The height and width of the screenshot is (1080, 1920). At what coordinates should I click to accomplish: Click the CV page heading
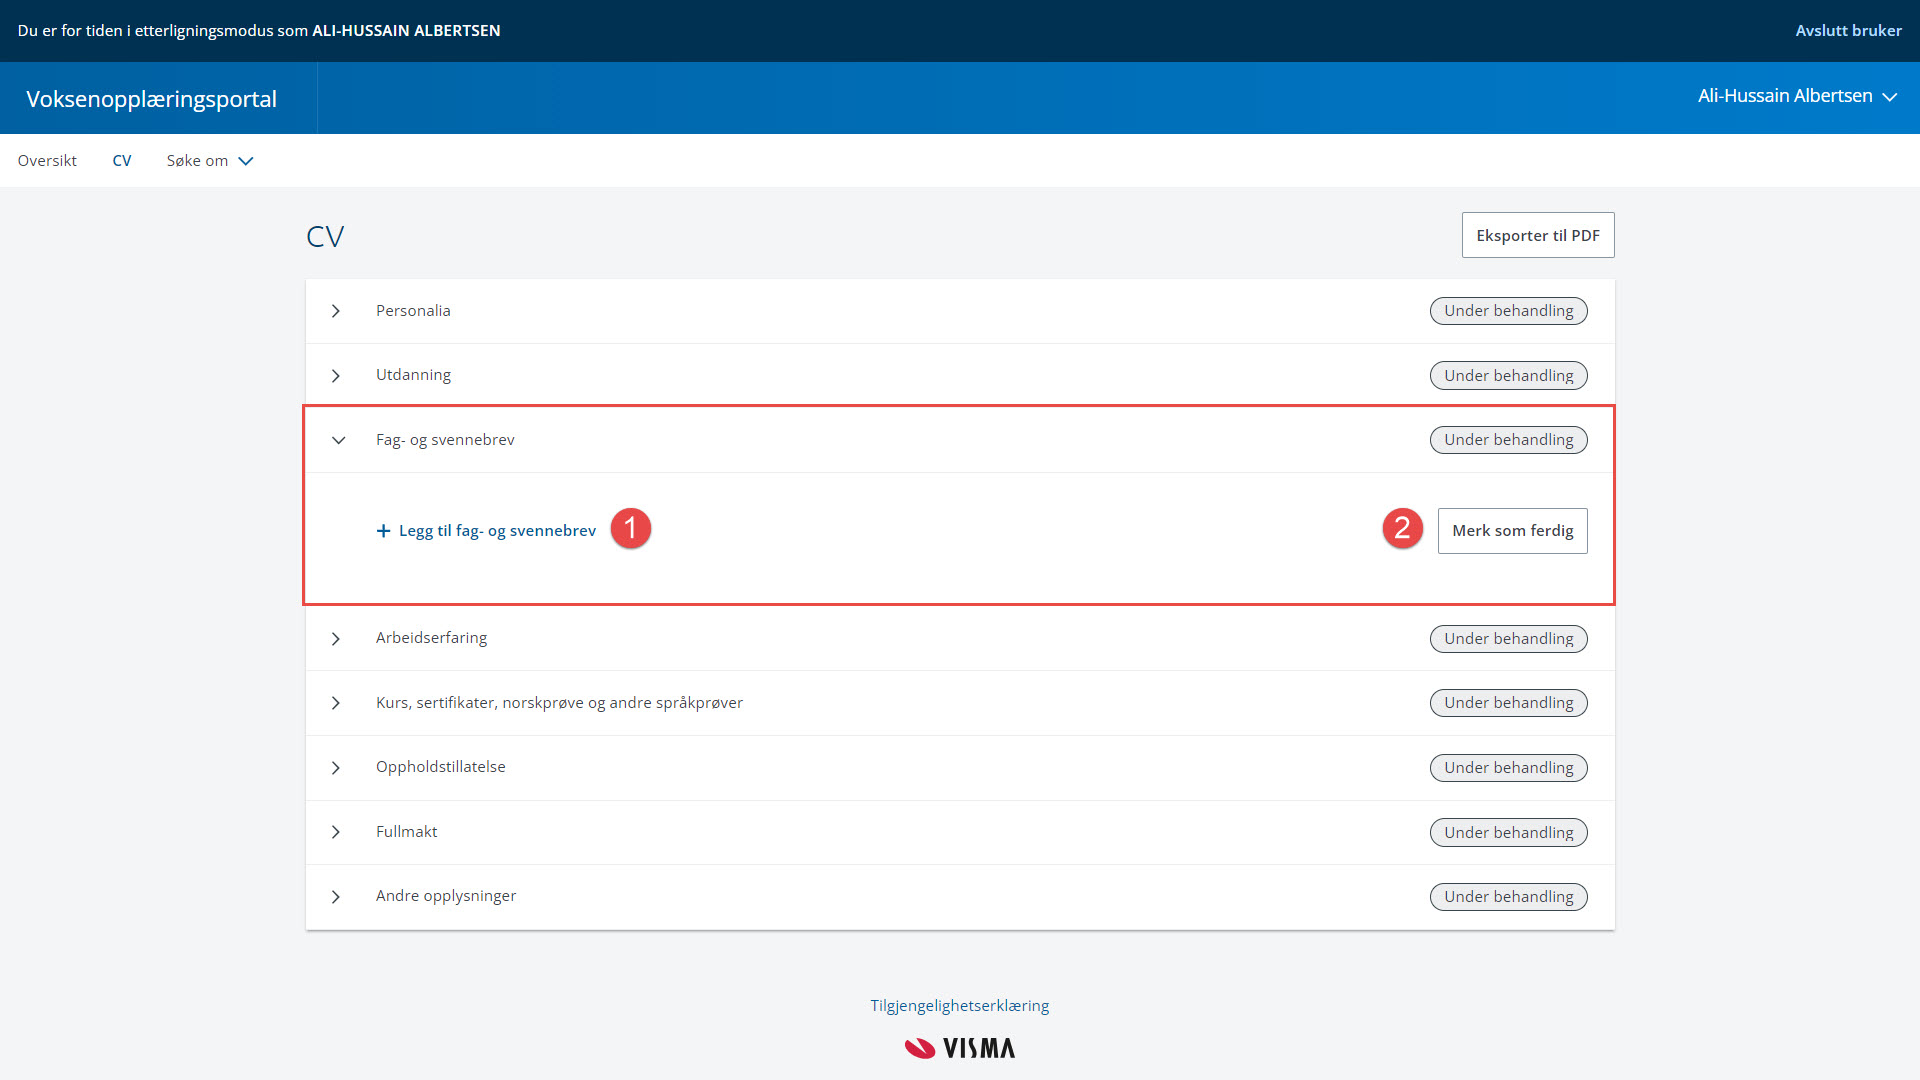click(x=325, y=237)
